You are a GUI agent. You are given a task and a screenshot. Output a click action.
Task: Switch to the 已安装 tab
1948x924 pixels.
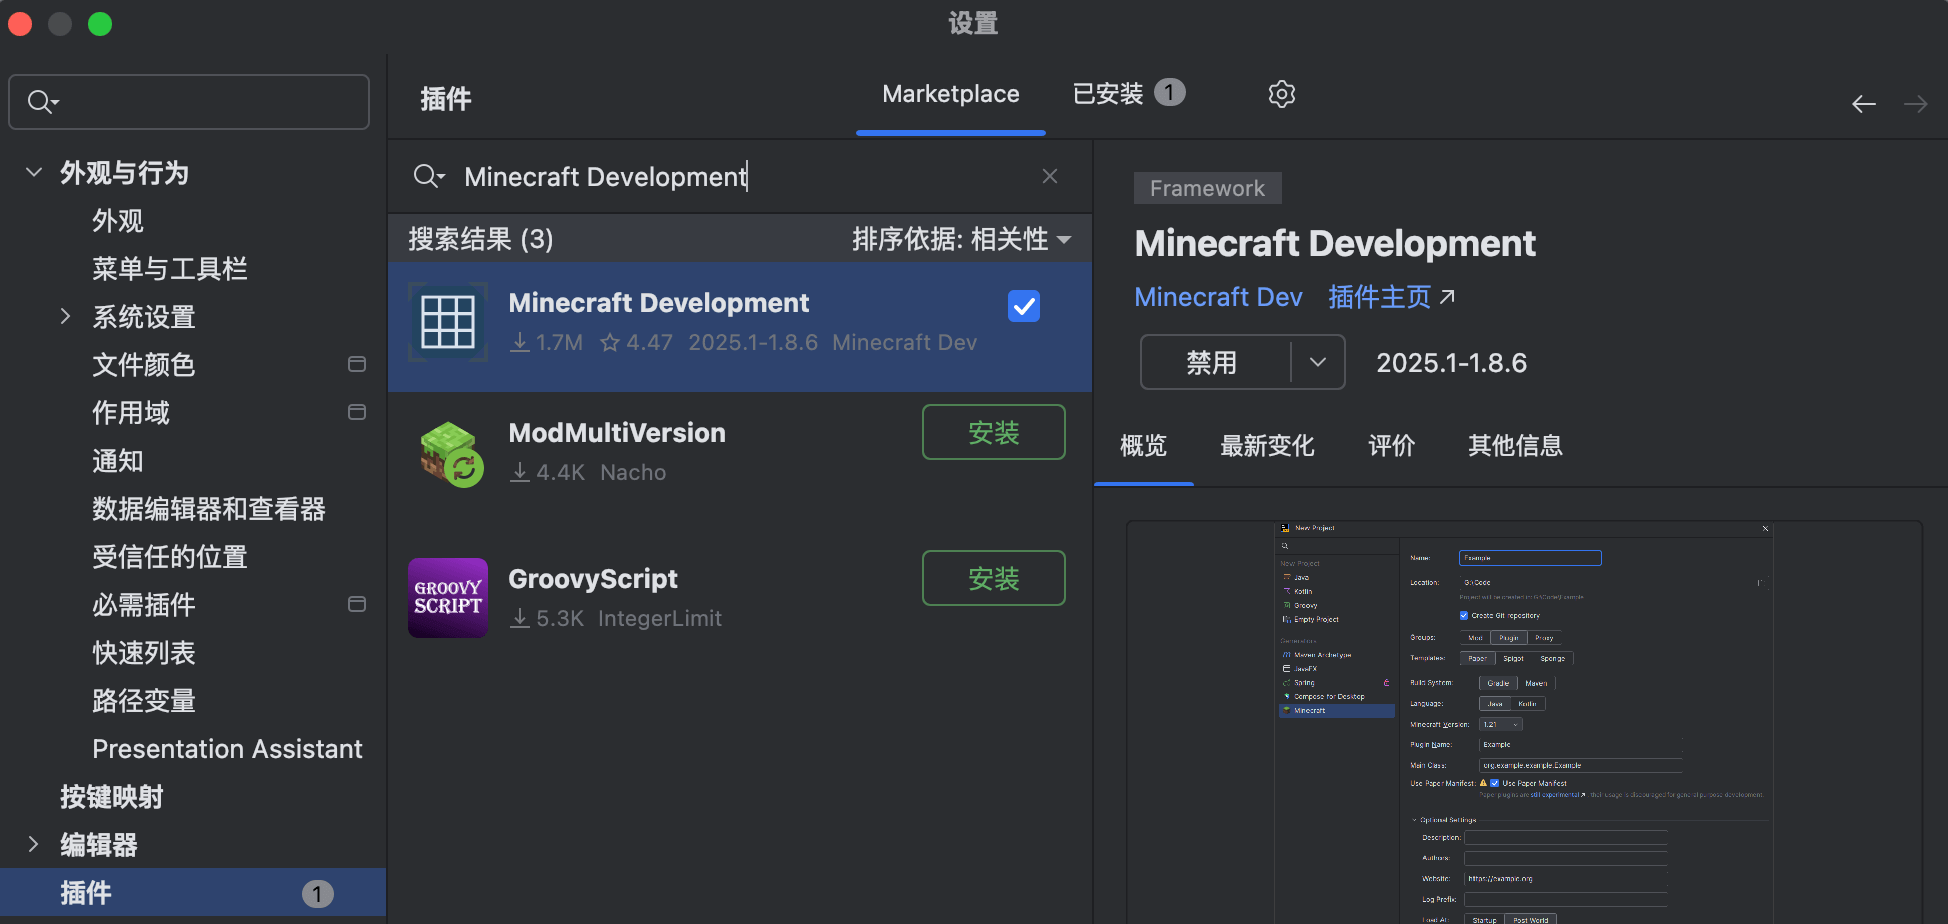(x=1126, y=94)
